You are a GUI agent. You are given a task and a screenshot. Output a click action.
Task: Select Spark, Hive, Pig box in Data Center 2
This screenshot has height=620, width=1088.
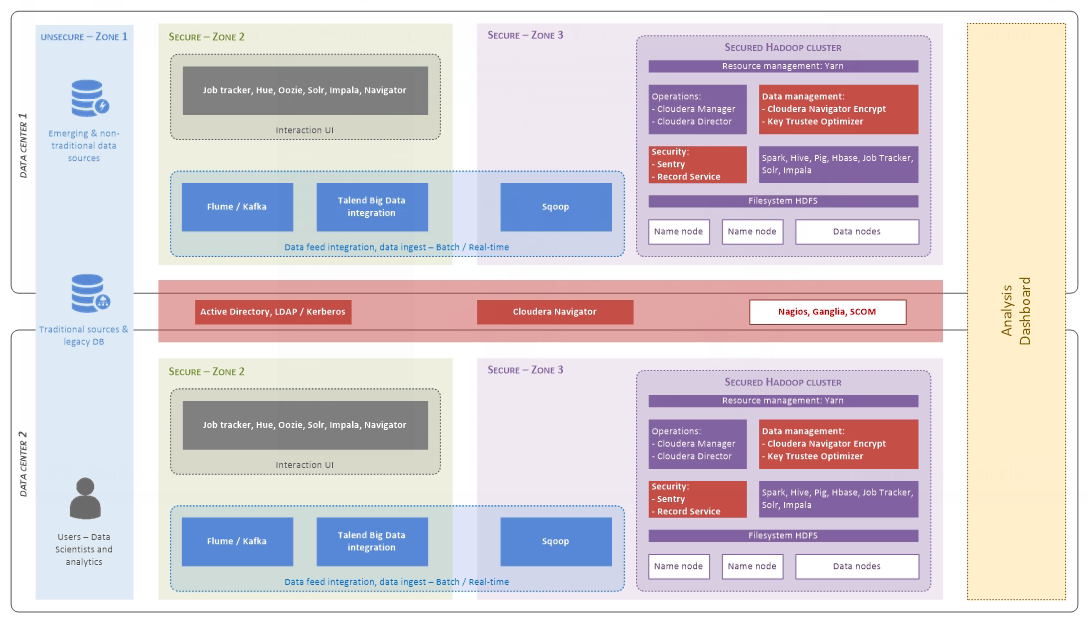pos(838,499)
